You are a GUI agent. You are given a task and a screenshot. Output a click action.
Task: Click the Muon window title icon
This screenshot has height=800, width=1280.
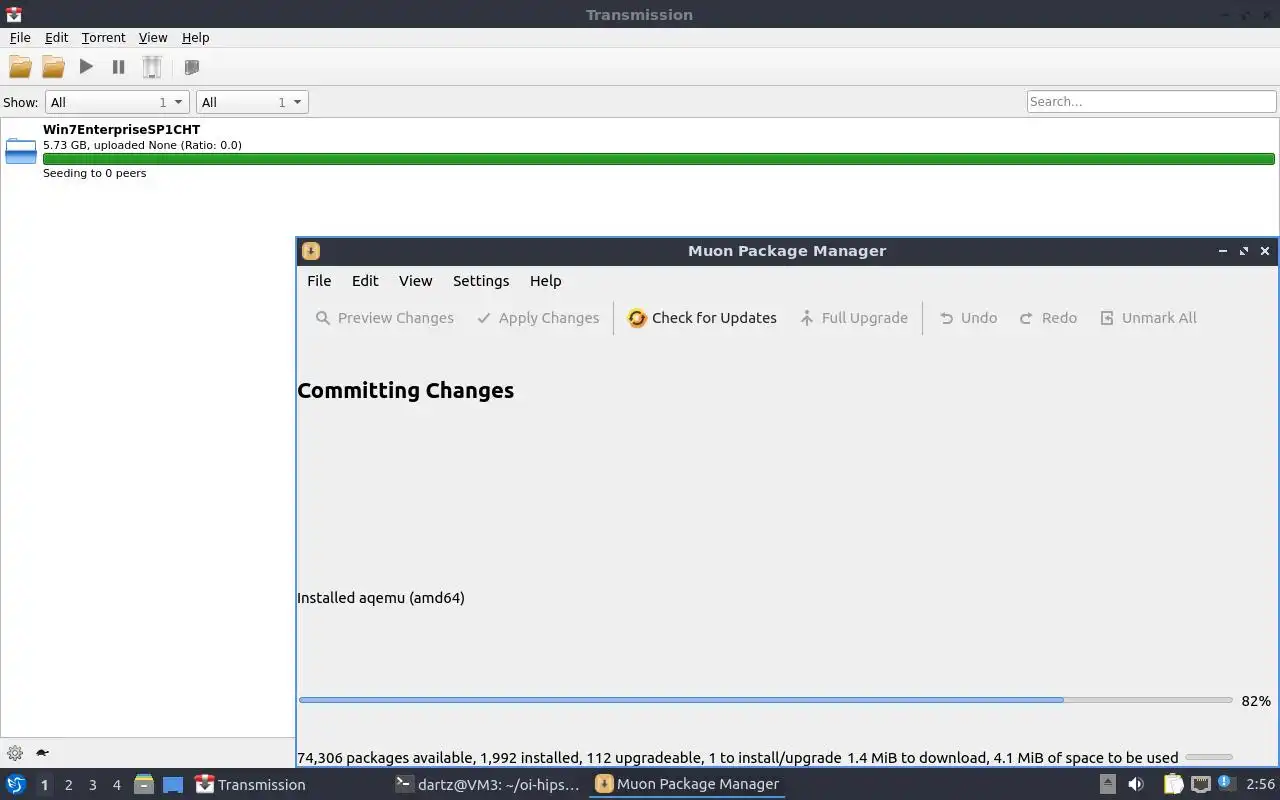[x=311, y=251]
